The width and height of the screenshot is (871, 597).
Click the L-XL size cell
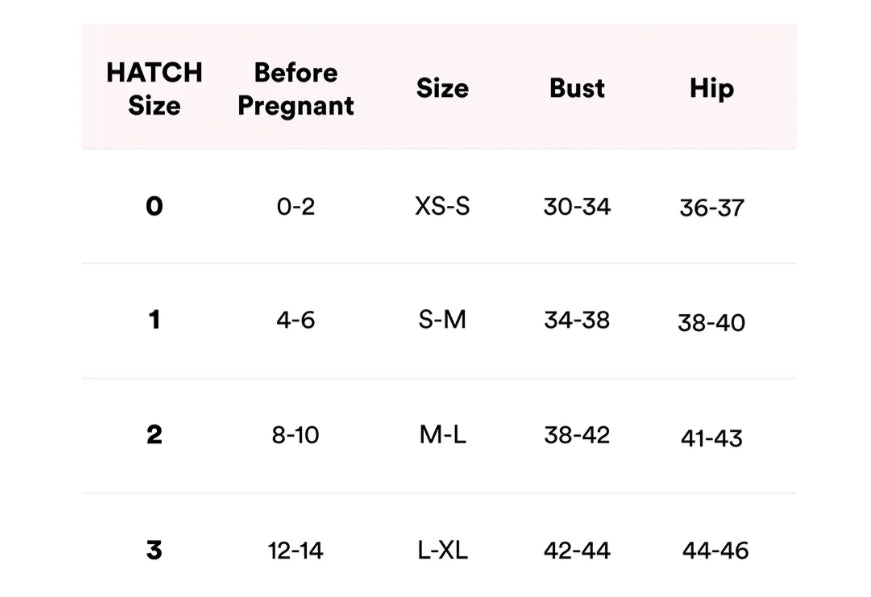point(442,550)
